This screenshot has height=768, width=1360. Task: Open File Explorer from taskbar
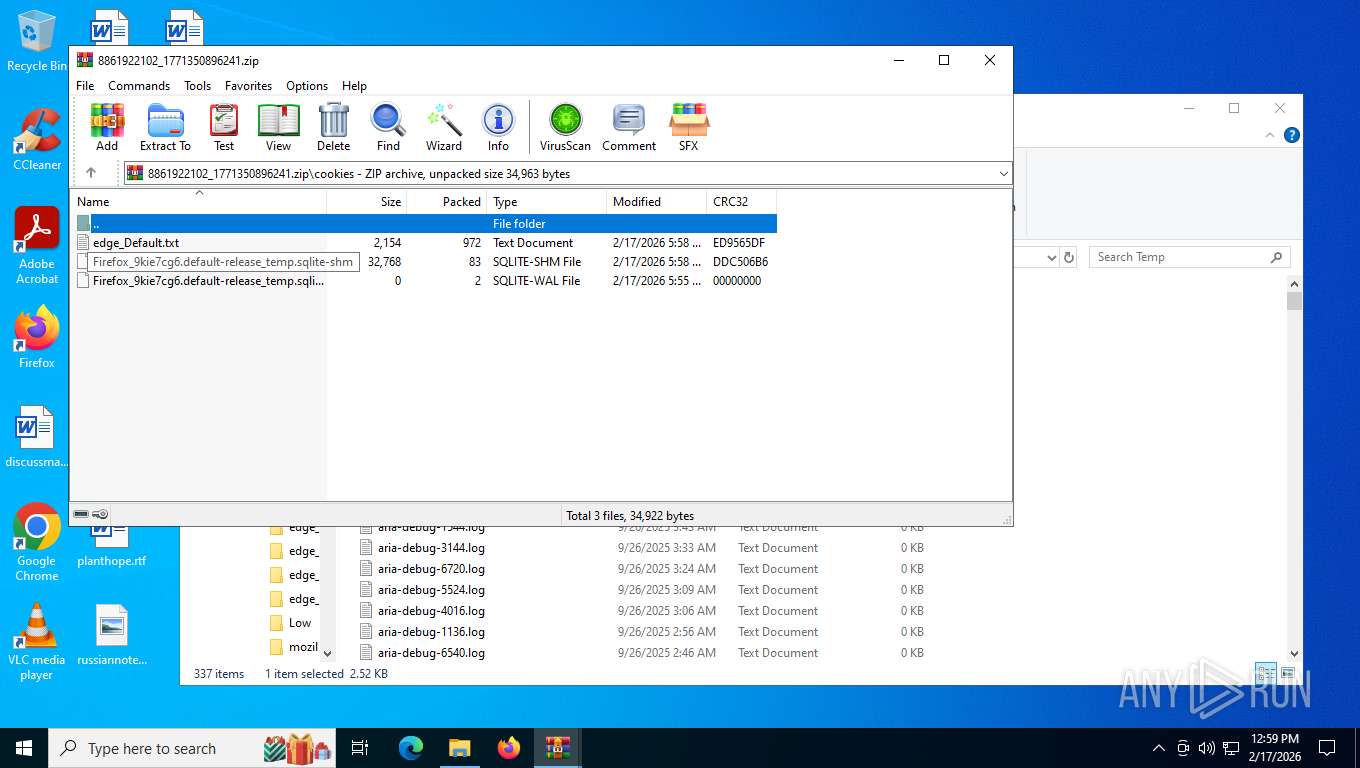coord(459,748)
